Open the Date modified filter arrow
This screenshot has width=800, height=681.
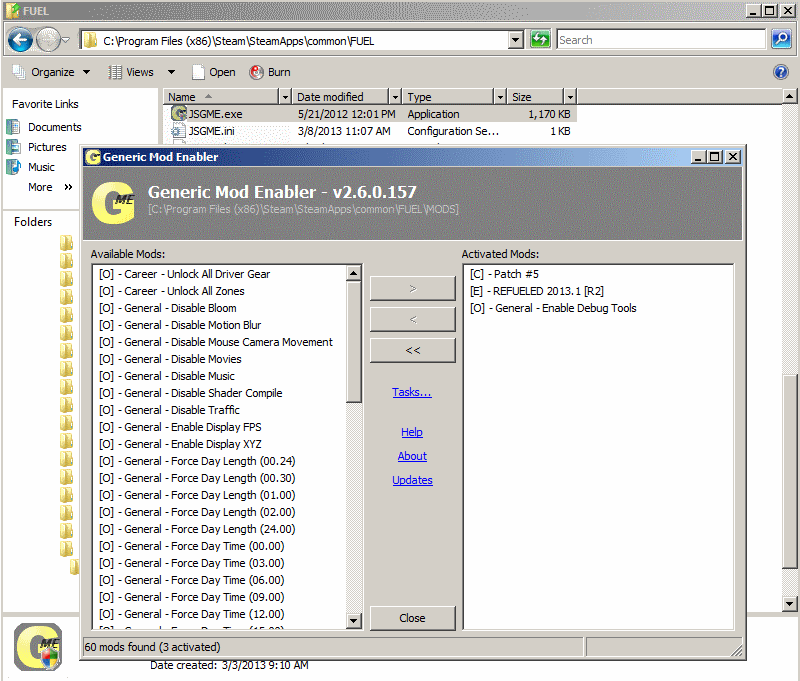[395, 97]
